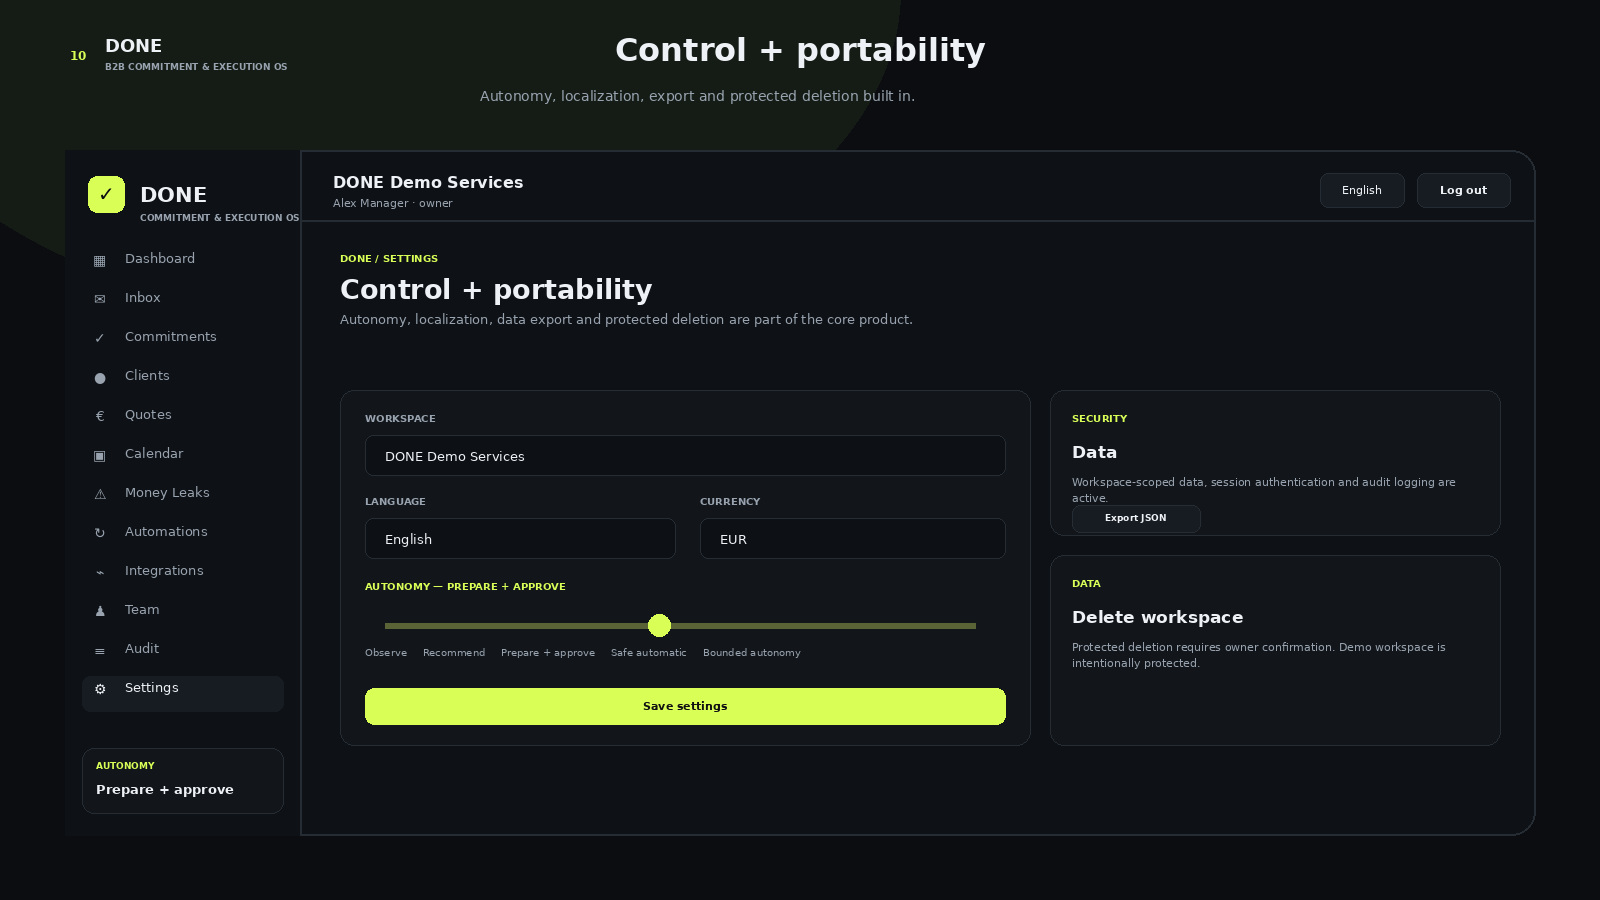Click the Integrations connector icon
Screen dimensions: 1600x900
[x=100, y=572]
